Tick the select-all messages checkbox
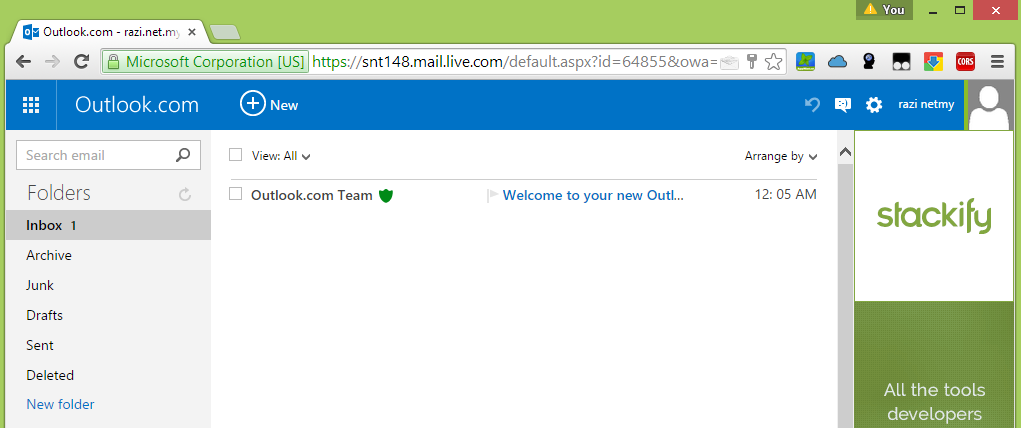This screenshot has width=1021, height=428. pyautogui.click(x=236, y=155)
